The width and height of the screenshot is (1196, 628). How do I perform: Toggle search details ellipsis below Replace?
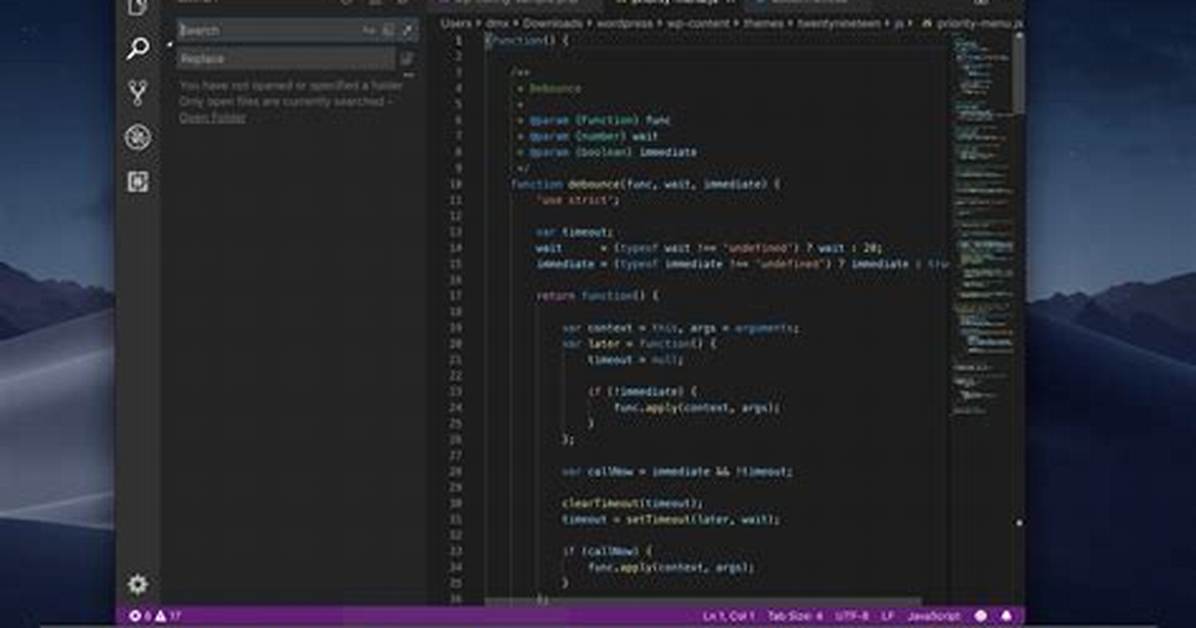click(x=409, y=75)
